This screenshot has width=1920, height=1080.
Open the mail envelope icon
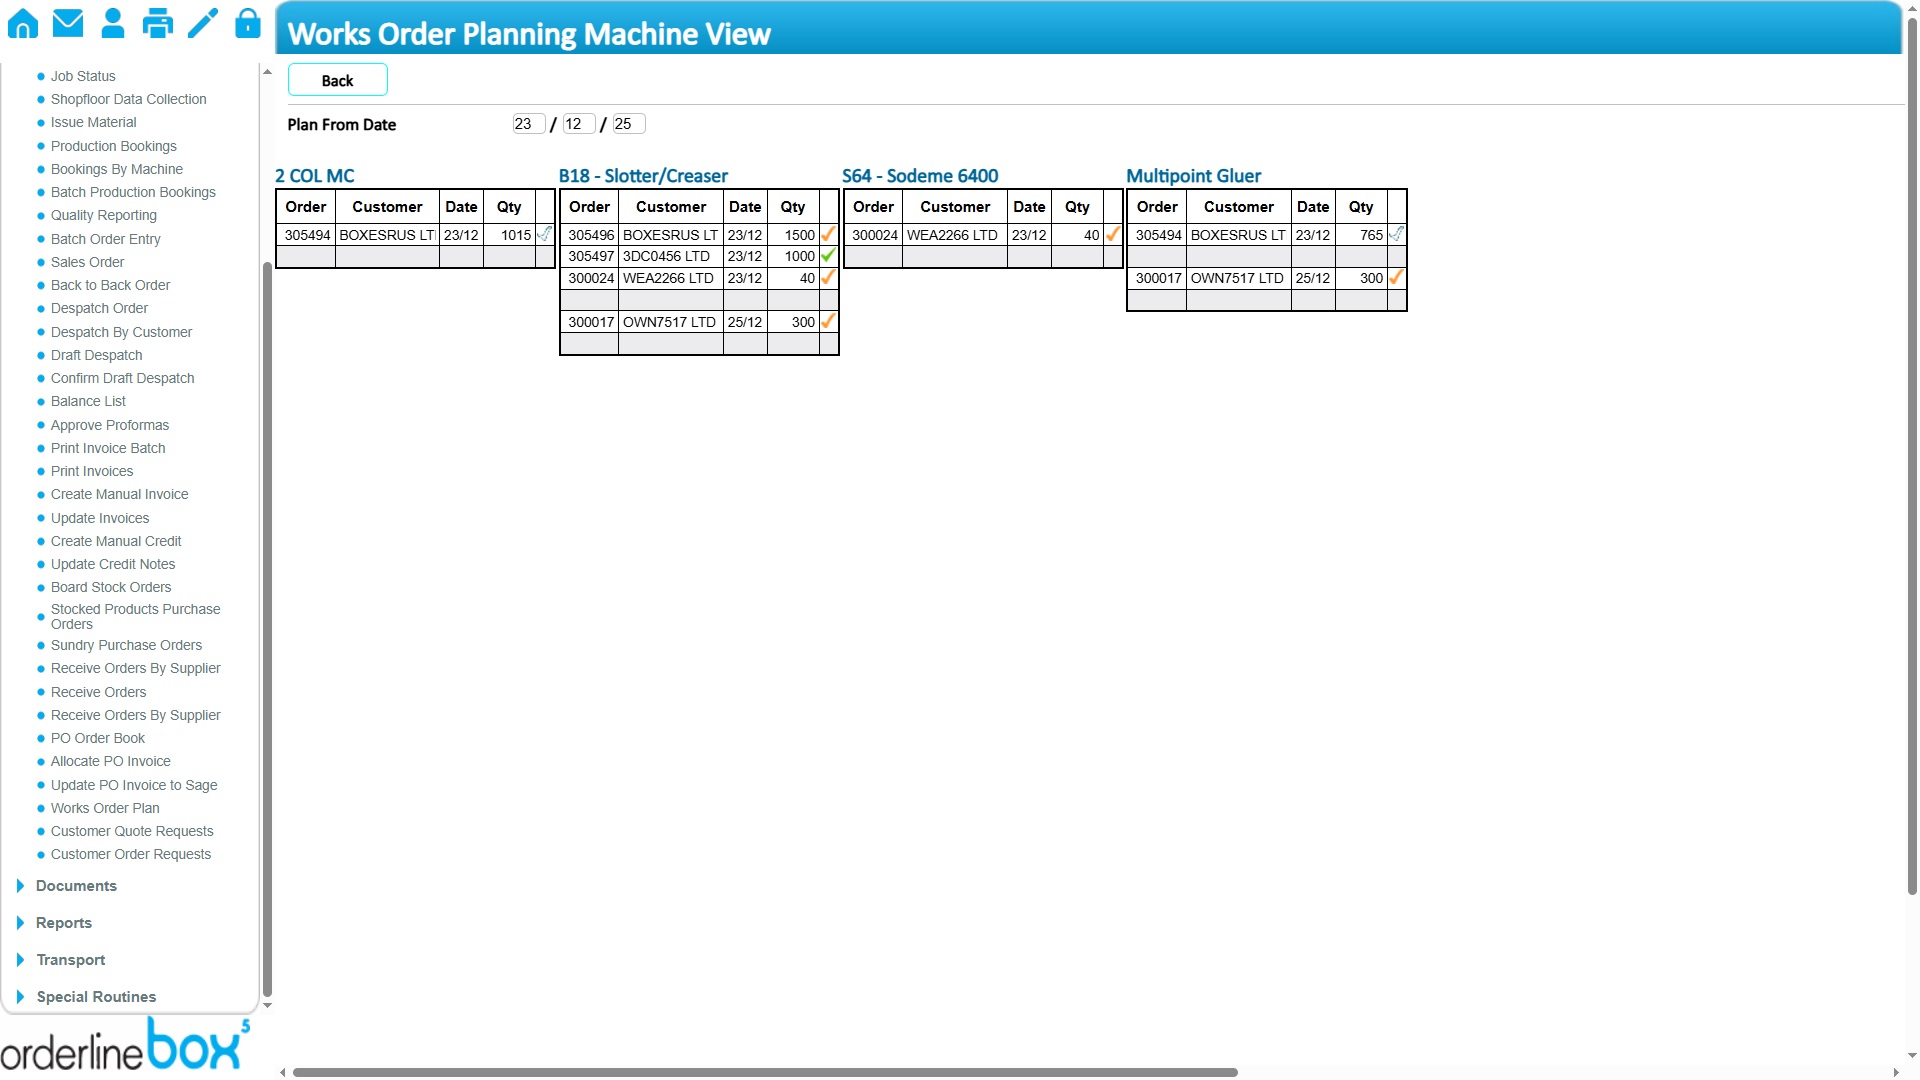(x=68, y=23)
